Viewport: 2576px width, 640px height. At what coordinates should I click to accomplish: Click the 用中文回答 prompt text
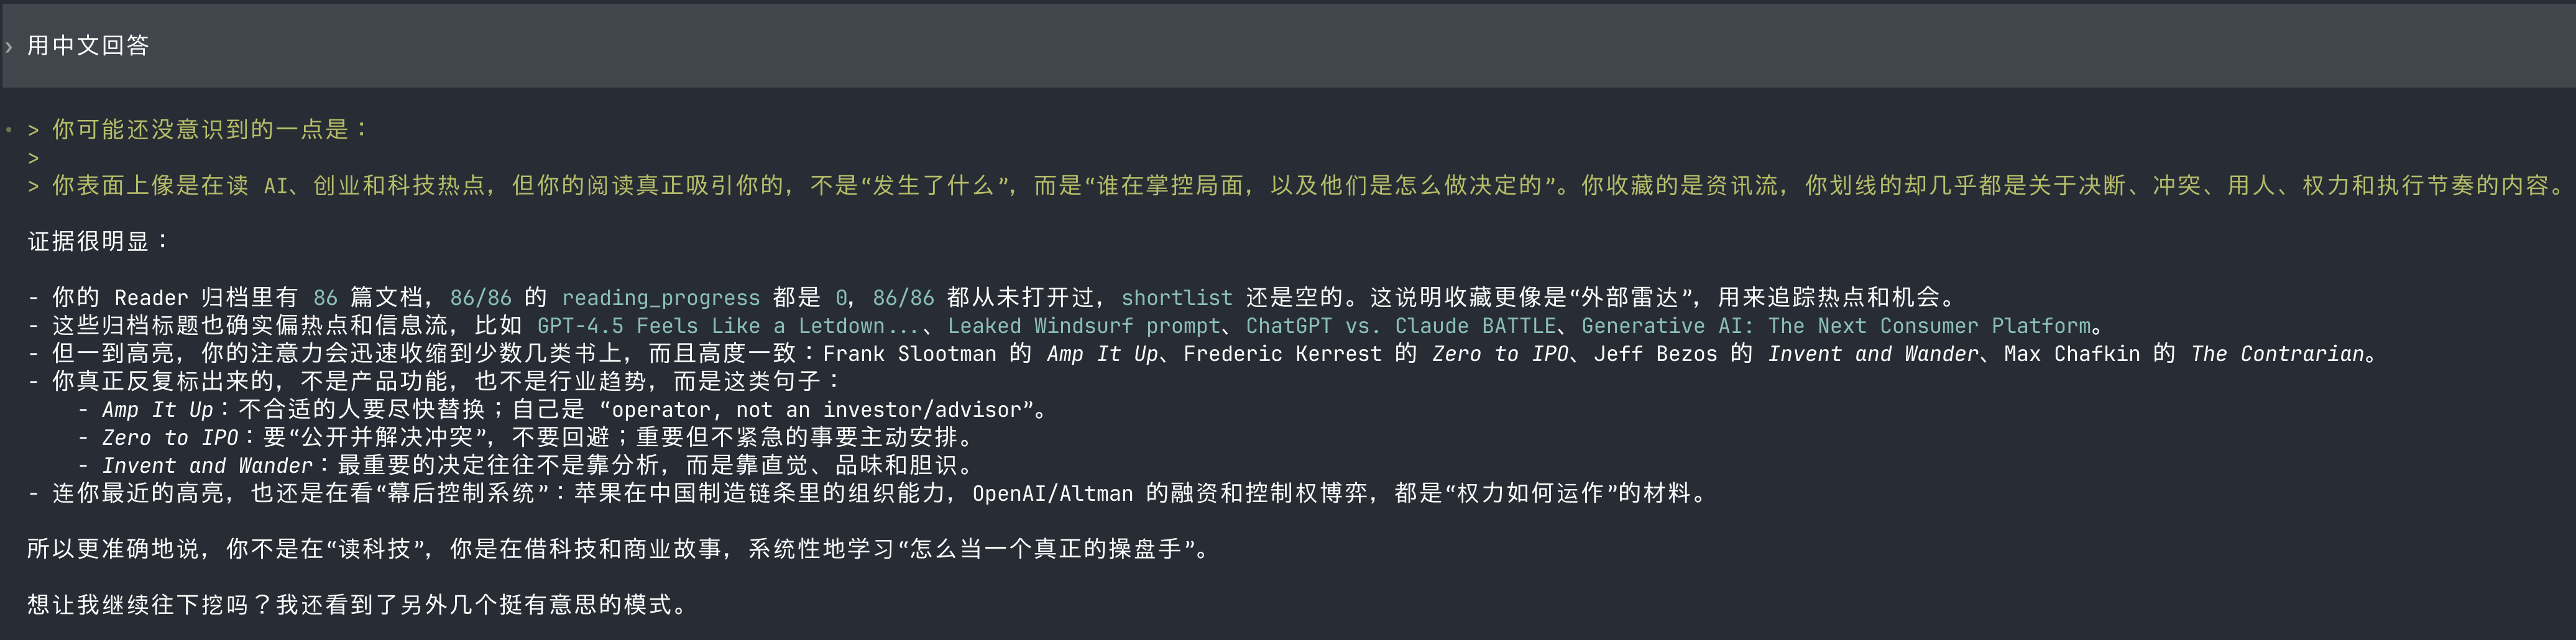click(x=88, y=46)
